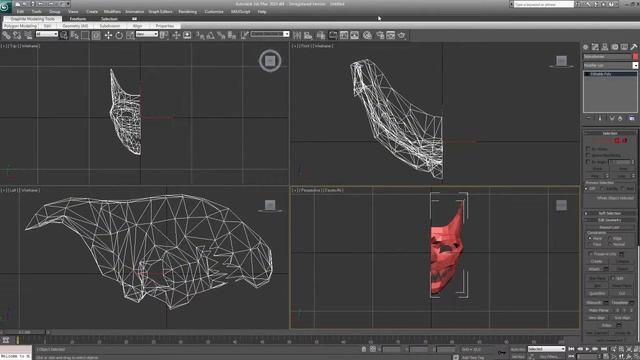Click the Element sub-object level icon
The image size is (640, 360).
tap(624, 141)
